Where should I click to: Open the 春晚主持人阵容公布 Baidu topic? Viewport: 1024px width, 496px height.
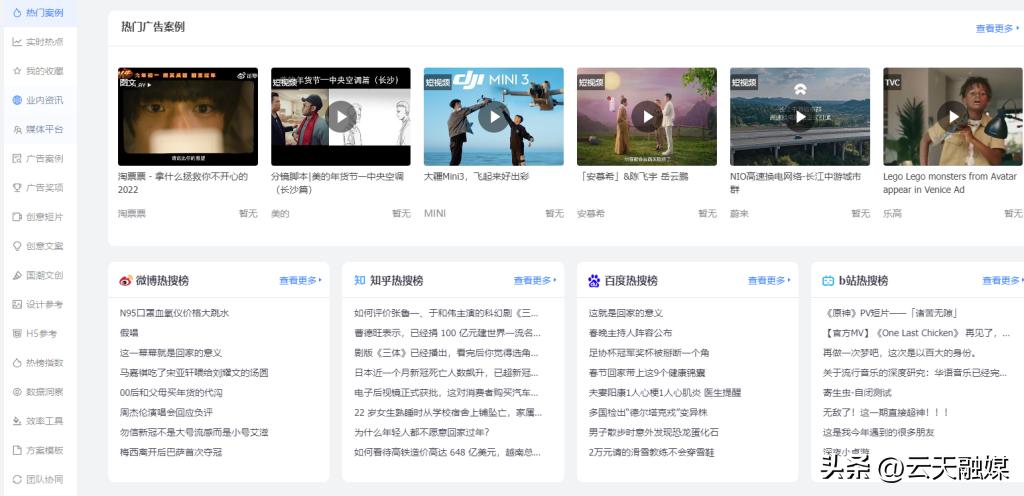pos(630,333)
